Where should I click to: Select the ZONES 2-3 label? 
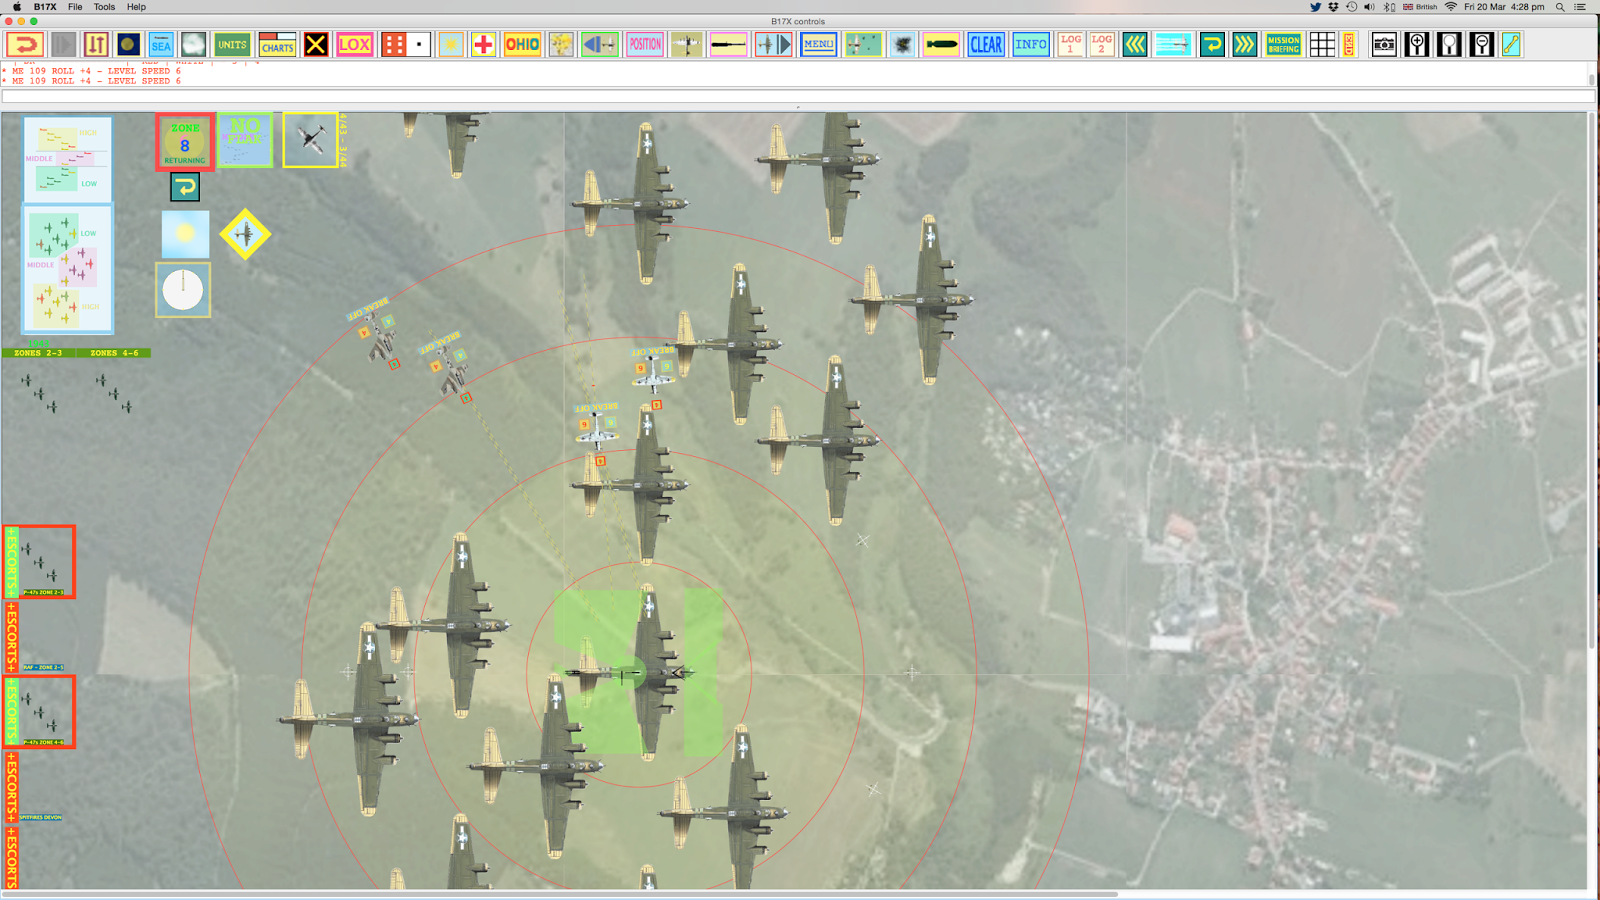point(38,353)
